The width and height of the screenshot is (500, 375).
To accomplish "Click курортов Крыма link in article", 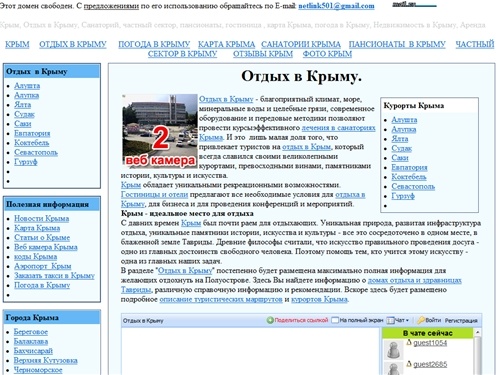I will point(319,299).
